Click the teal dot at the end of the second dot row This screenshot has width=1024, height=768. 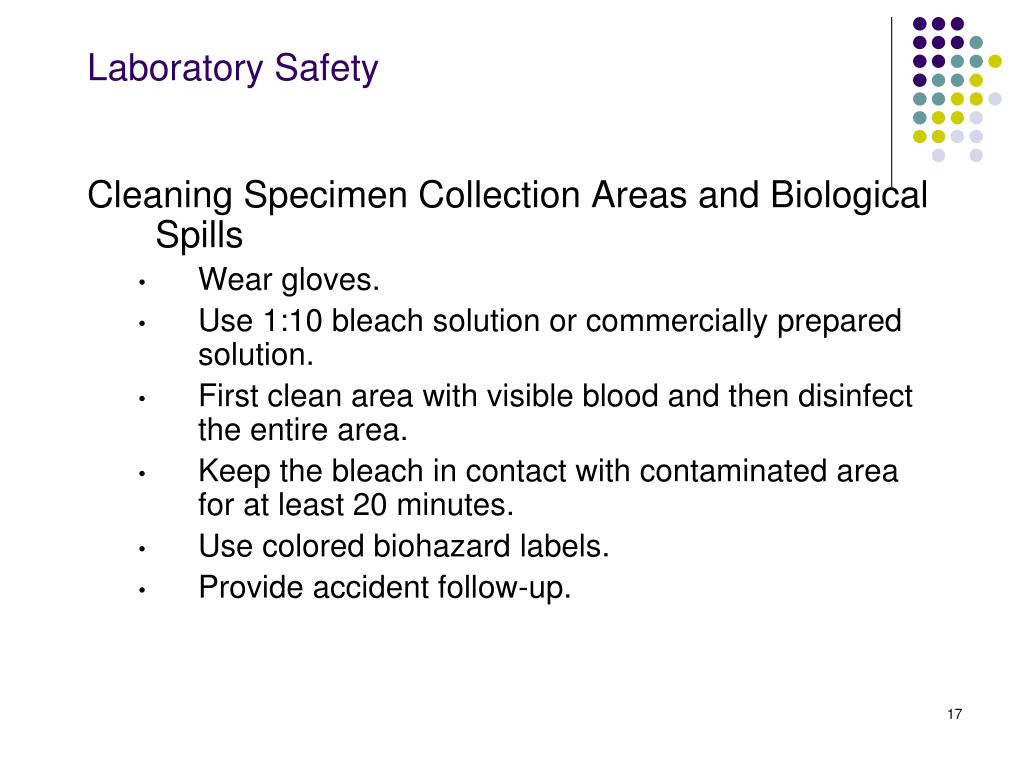click(x=976, y=42)
